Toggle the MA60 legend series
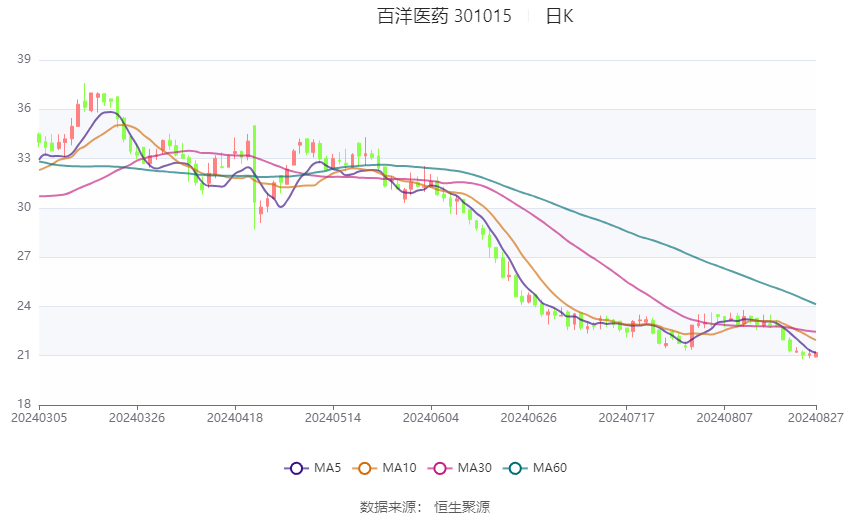Screen dimensions: 850x517 point(535,468)
